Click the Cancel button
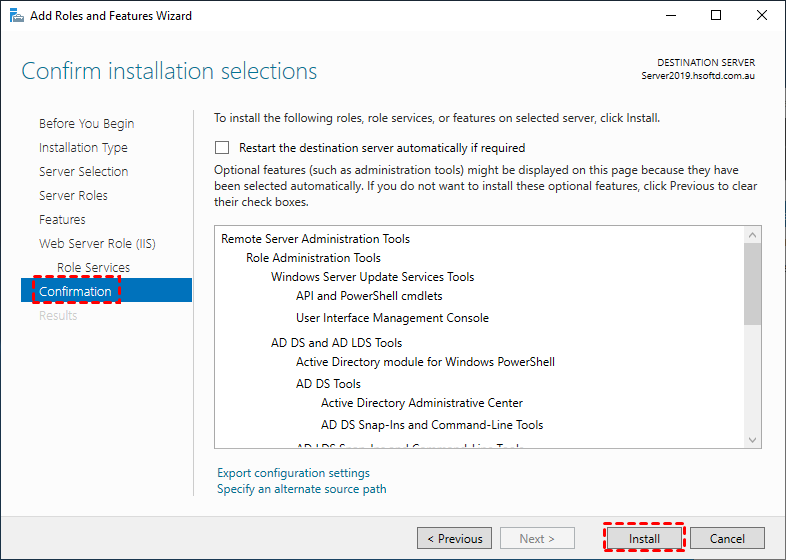The width and height of the screenshot is (786, 560). click(727, 538)
